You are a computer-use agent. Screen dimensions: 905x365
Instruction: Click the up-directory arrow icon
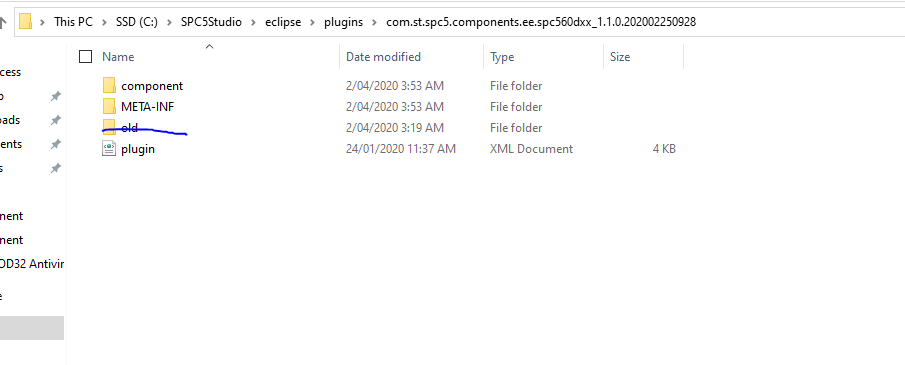tap(3, 23)
